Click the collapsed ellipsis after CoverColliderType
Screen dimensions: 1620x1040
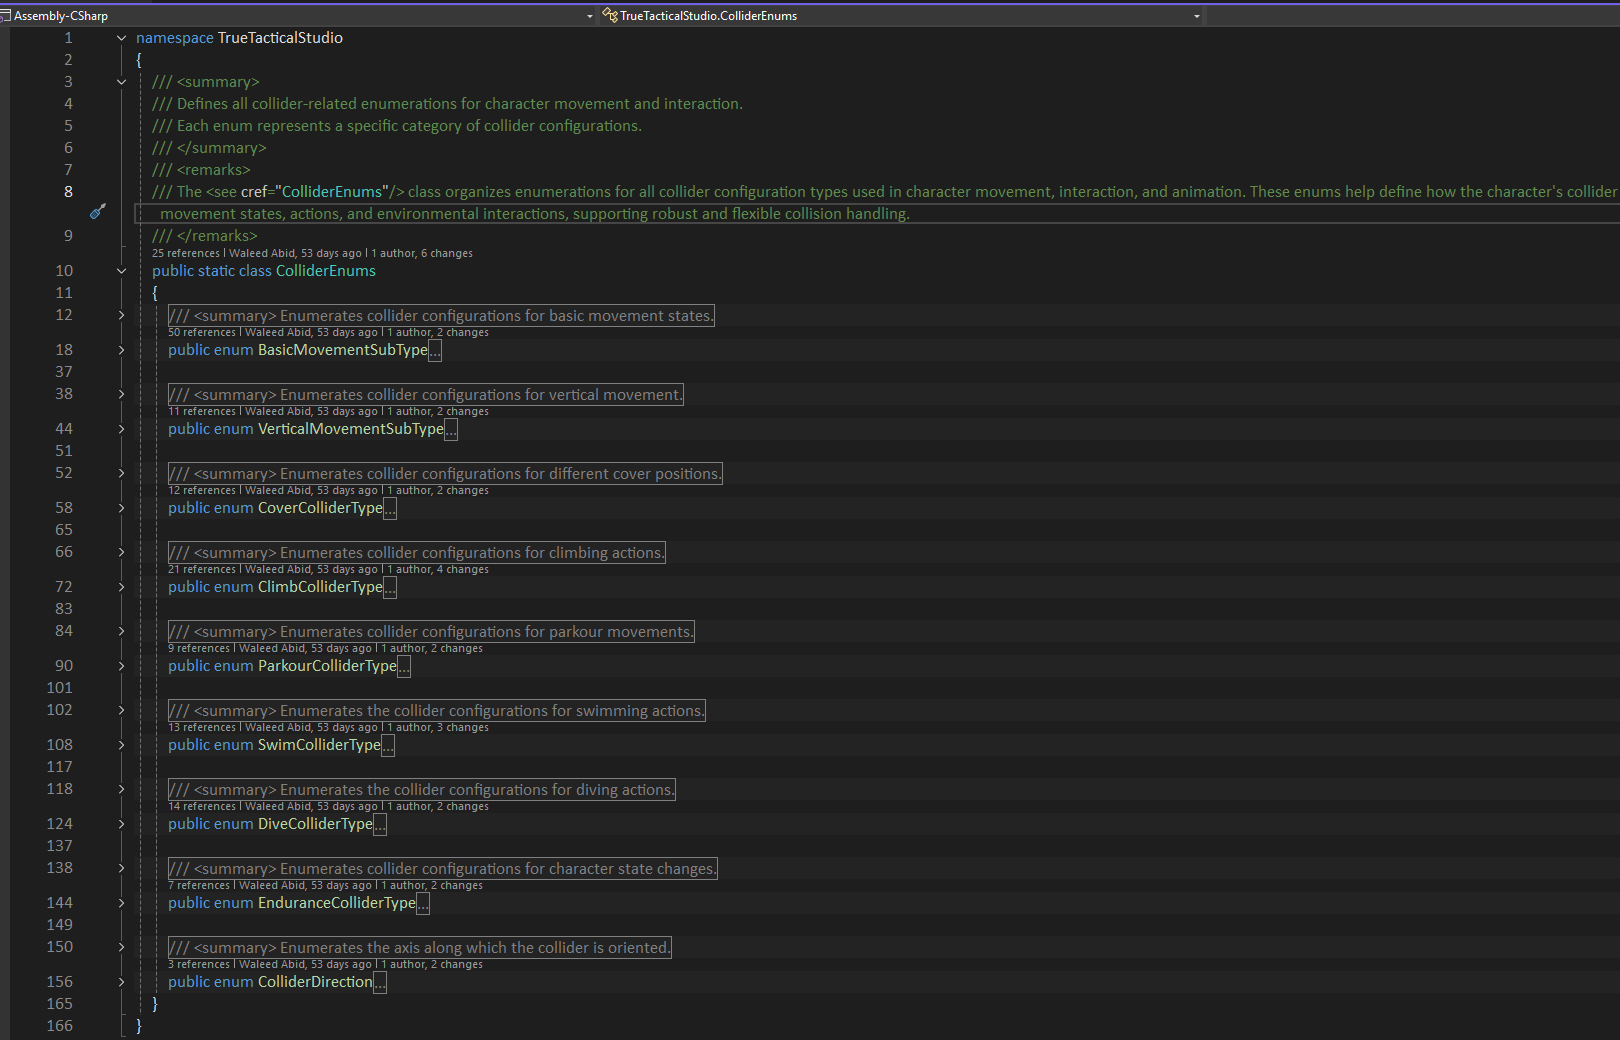tap(390, 509)
